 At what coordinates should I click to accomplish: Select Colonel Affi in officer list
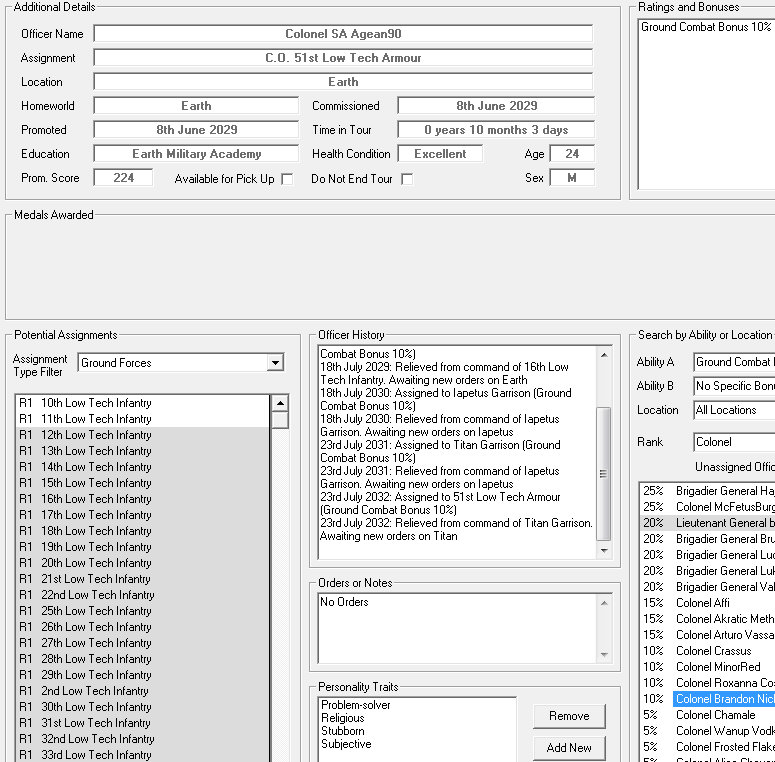[x=708, y=603]
